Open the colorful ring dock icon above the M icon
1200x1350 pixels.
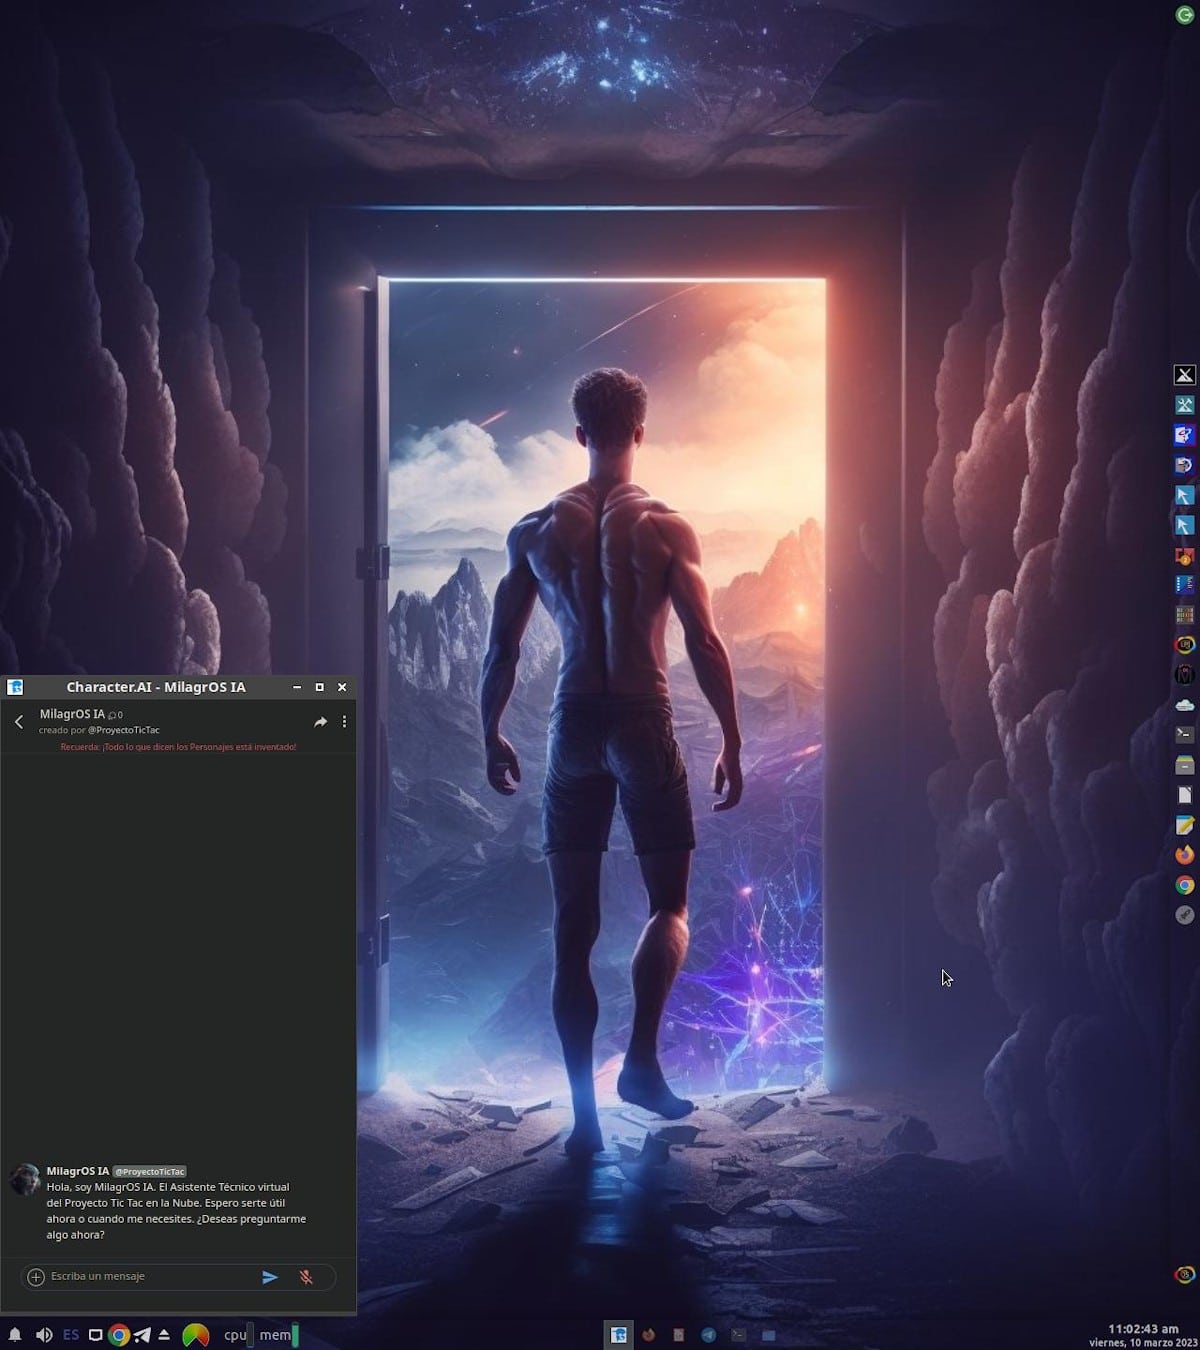click(x=1185, y=645)
